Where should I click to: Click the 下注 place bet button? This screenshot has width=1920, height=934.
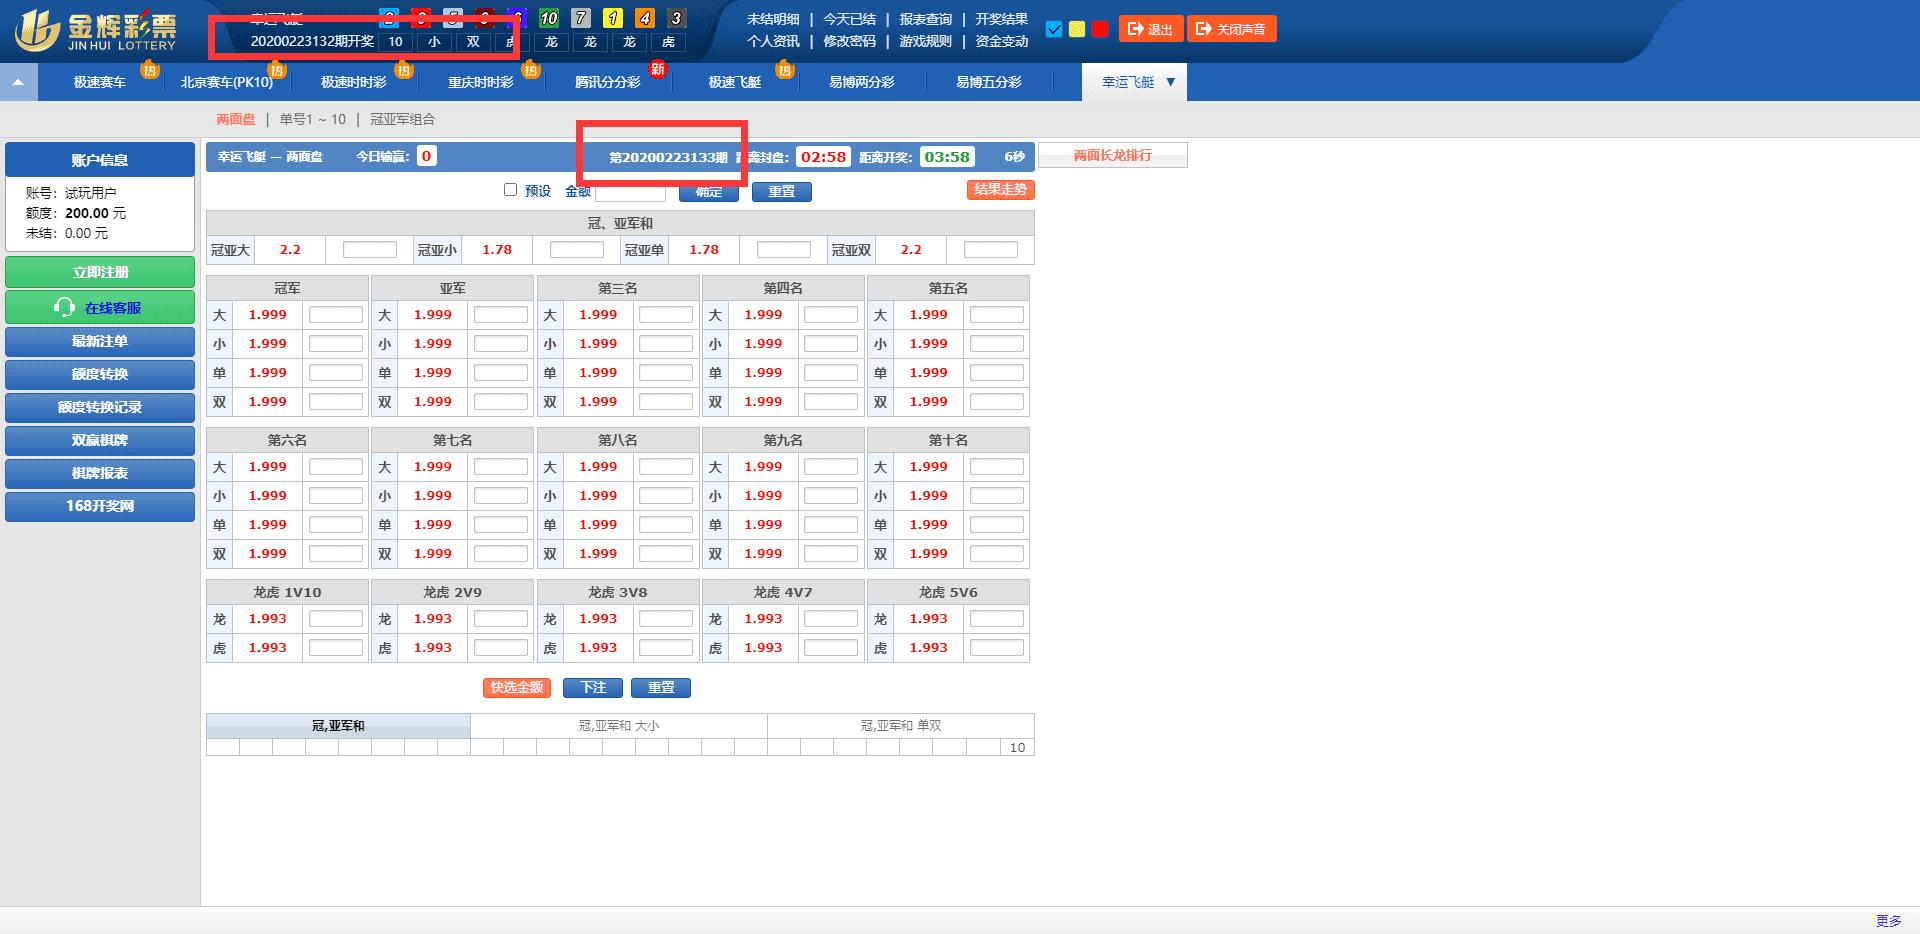(593, 688)
